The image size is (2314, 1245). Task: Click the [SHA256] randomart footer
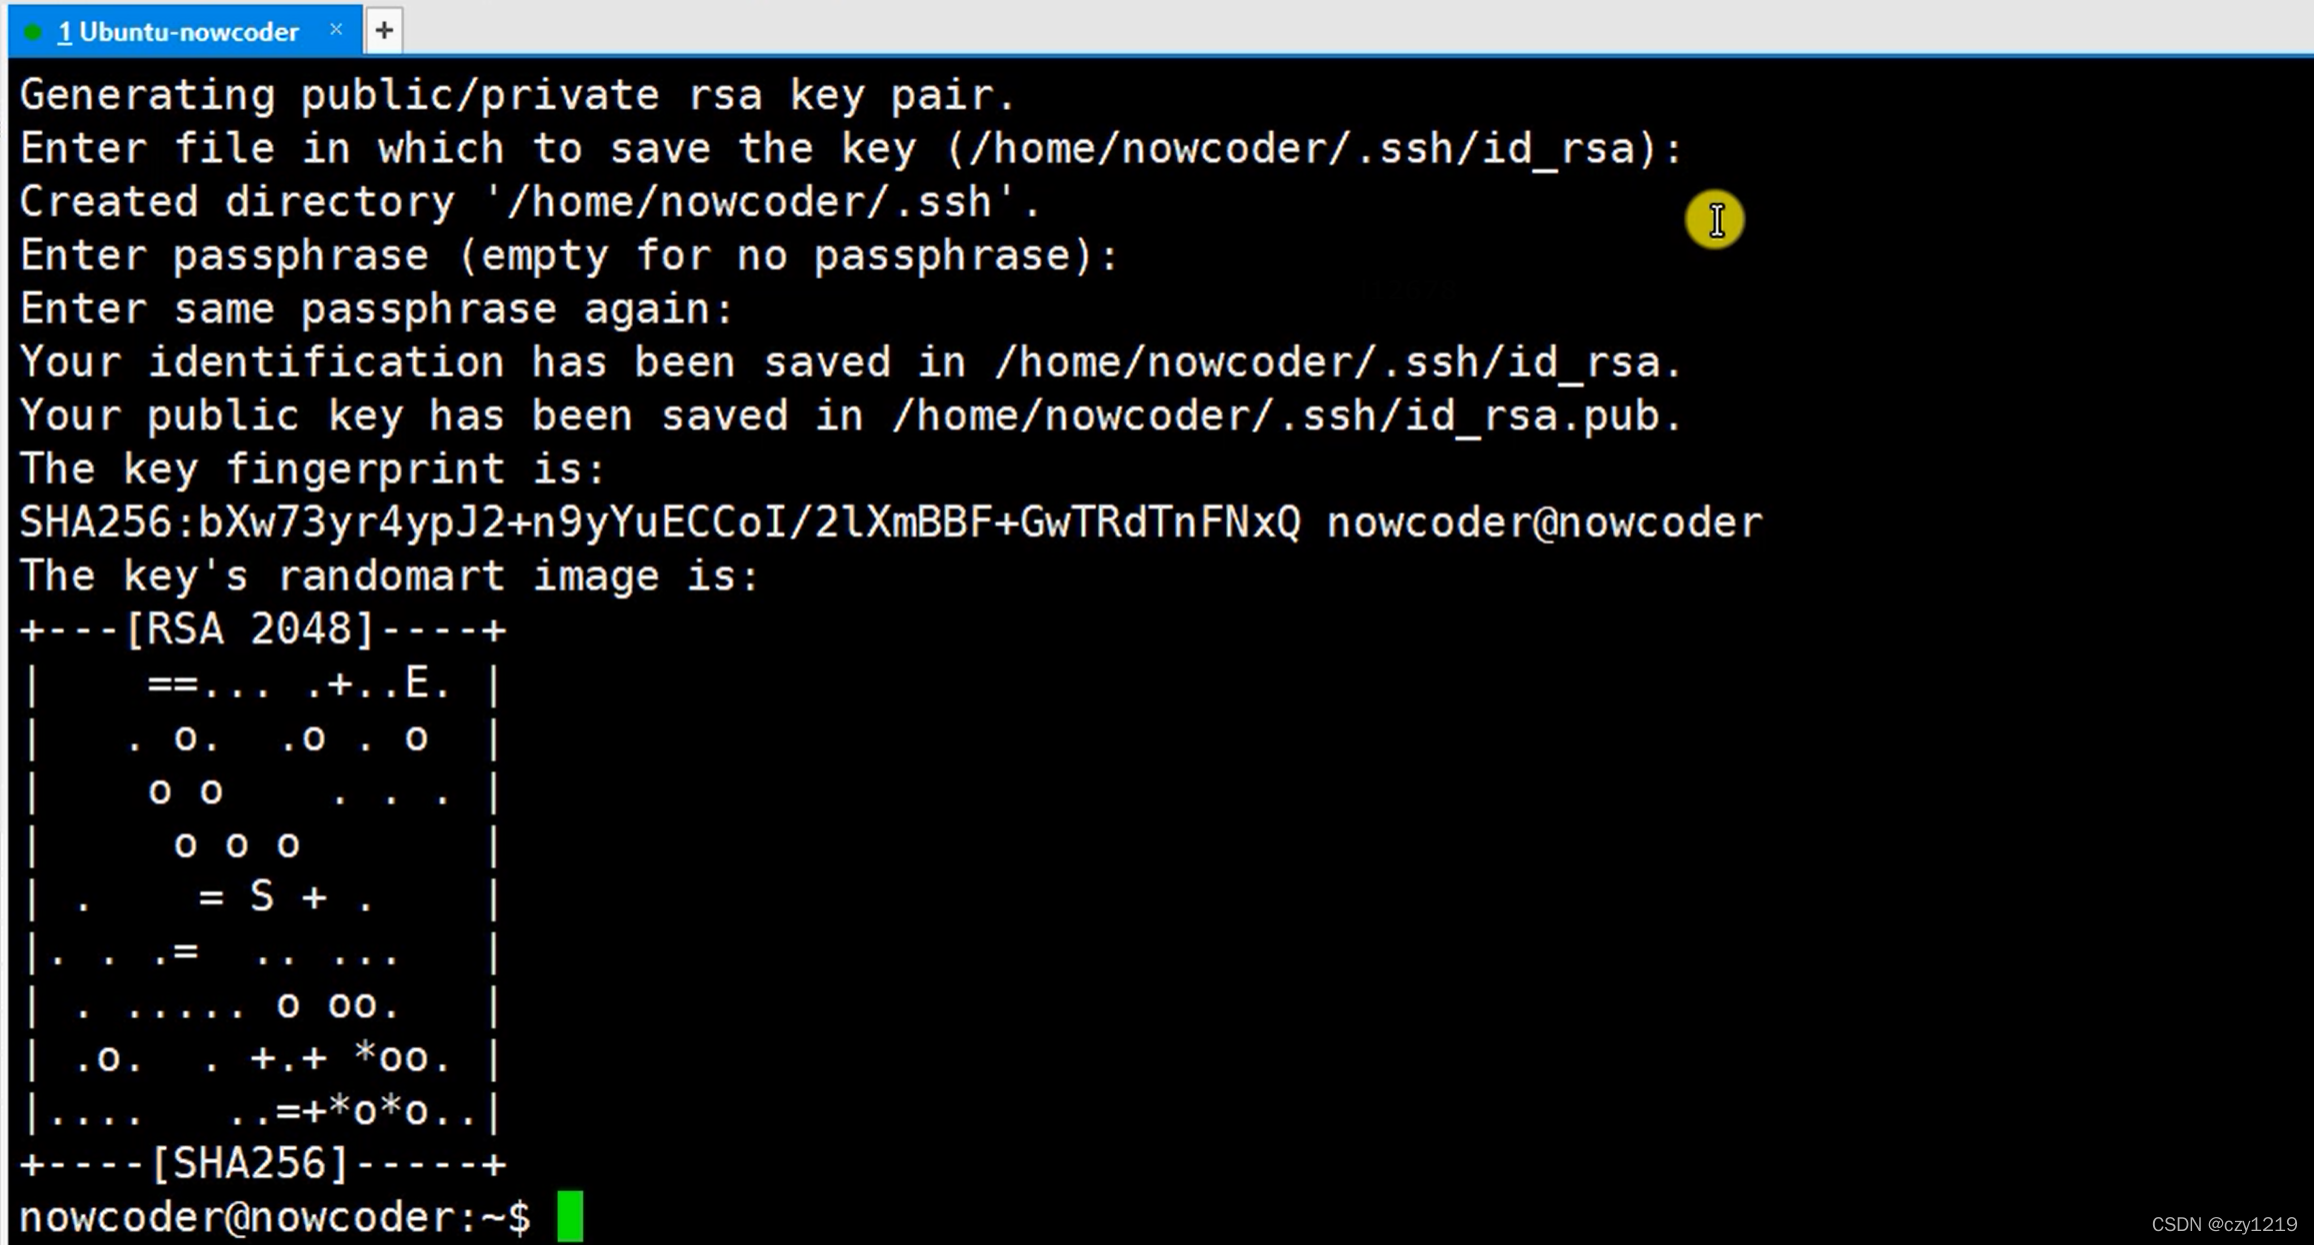[x=250, y=1163]
